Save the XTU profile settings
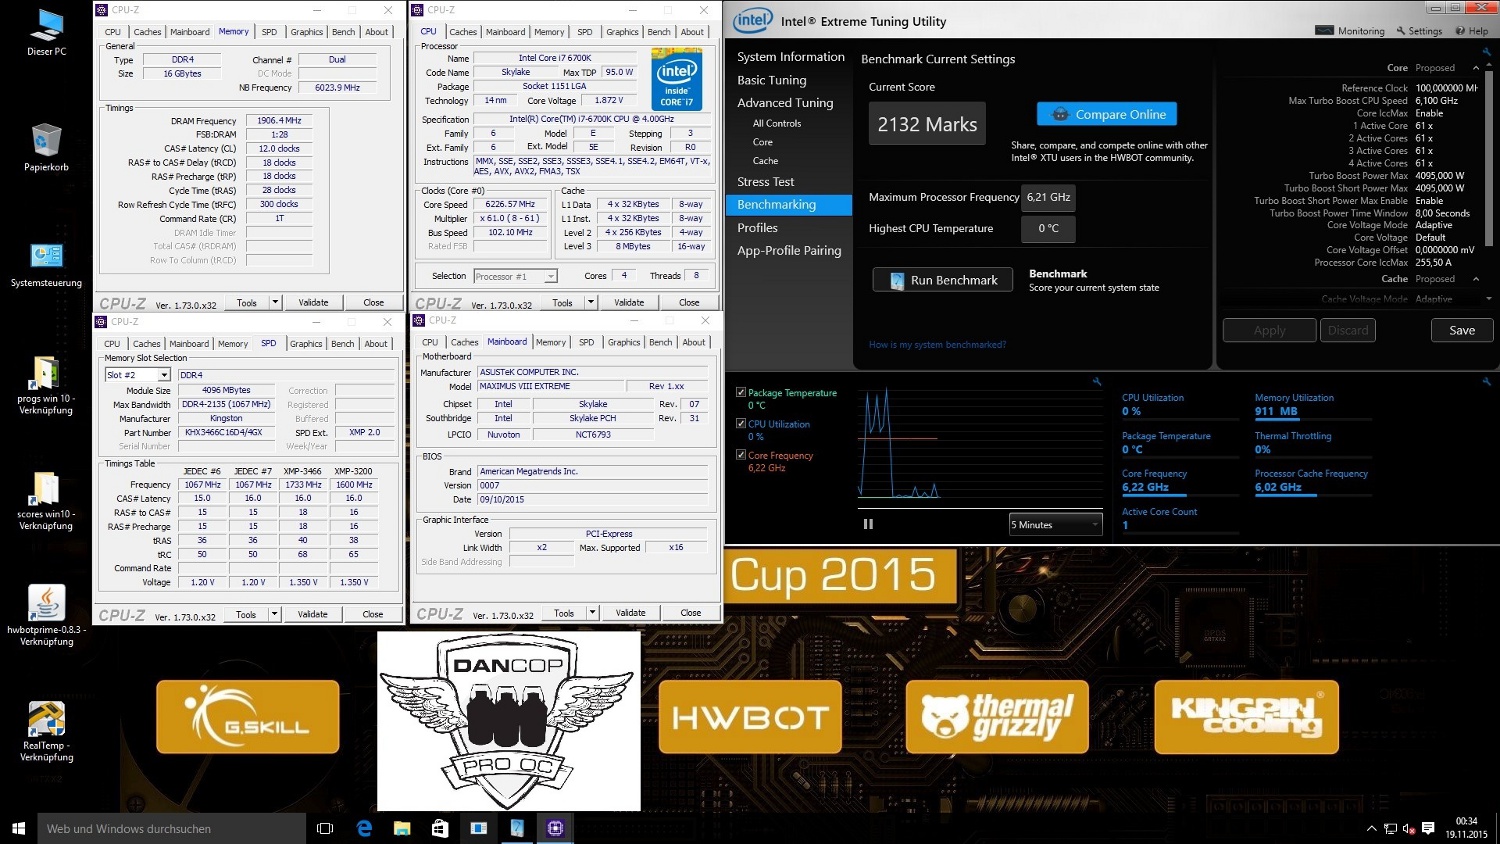Viewport: 1500px width, 844px height. [1461, 330]
